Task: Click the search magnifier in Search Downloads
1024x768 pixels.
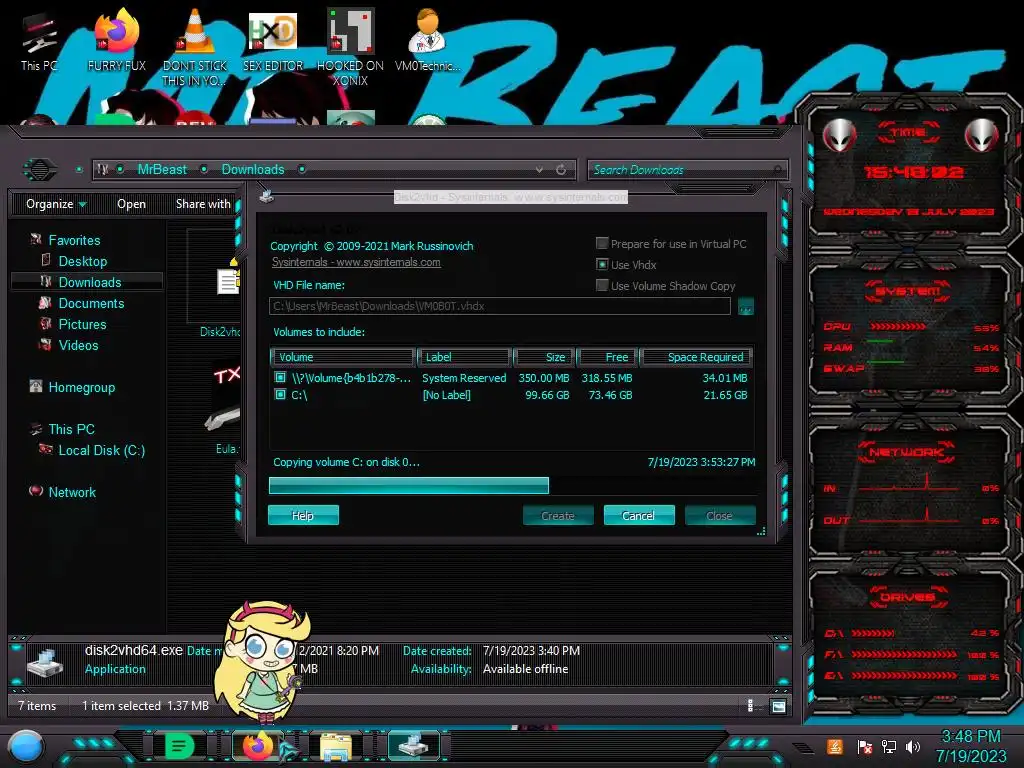Action: coord(777,170)
